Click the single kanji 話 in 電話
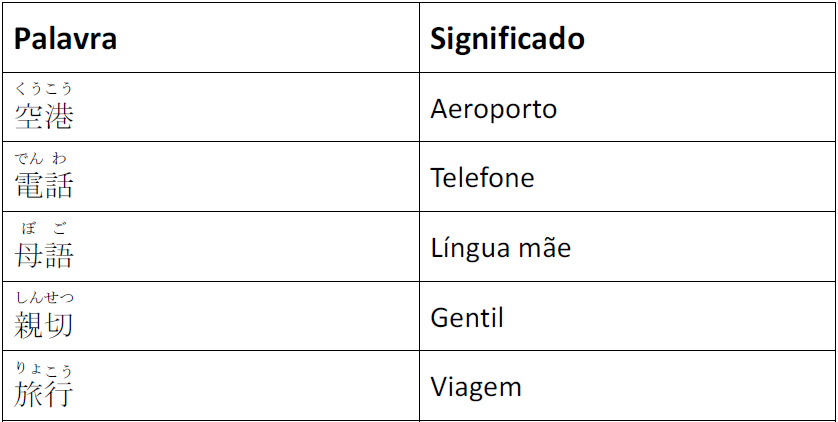This screenshot has height=422, width=838. coord(59,185)
